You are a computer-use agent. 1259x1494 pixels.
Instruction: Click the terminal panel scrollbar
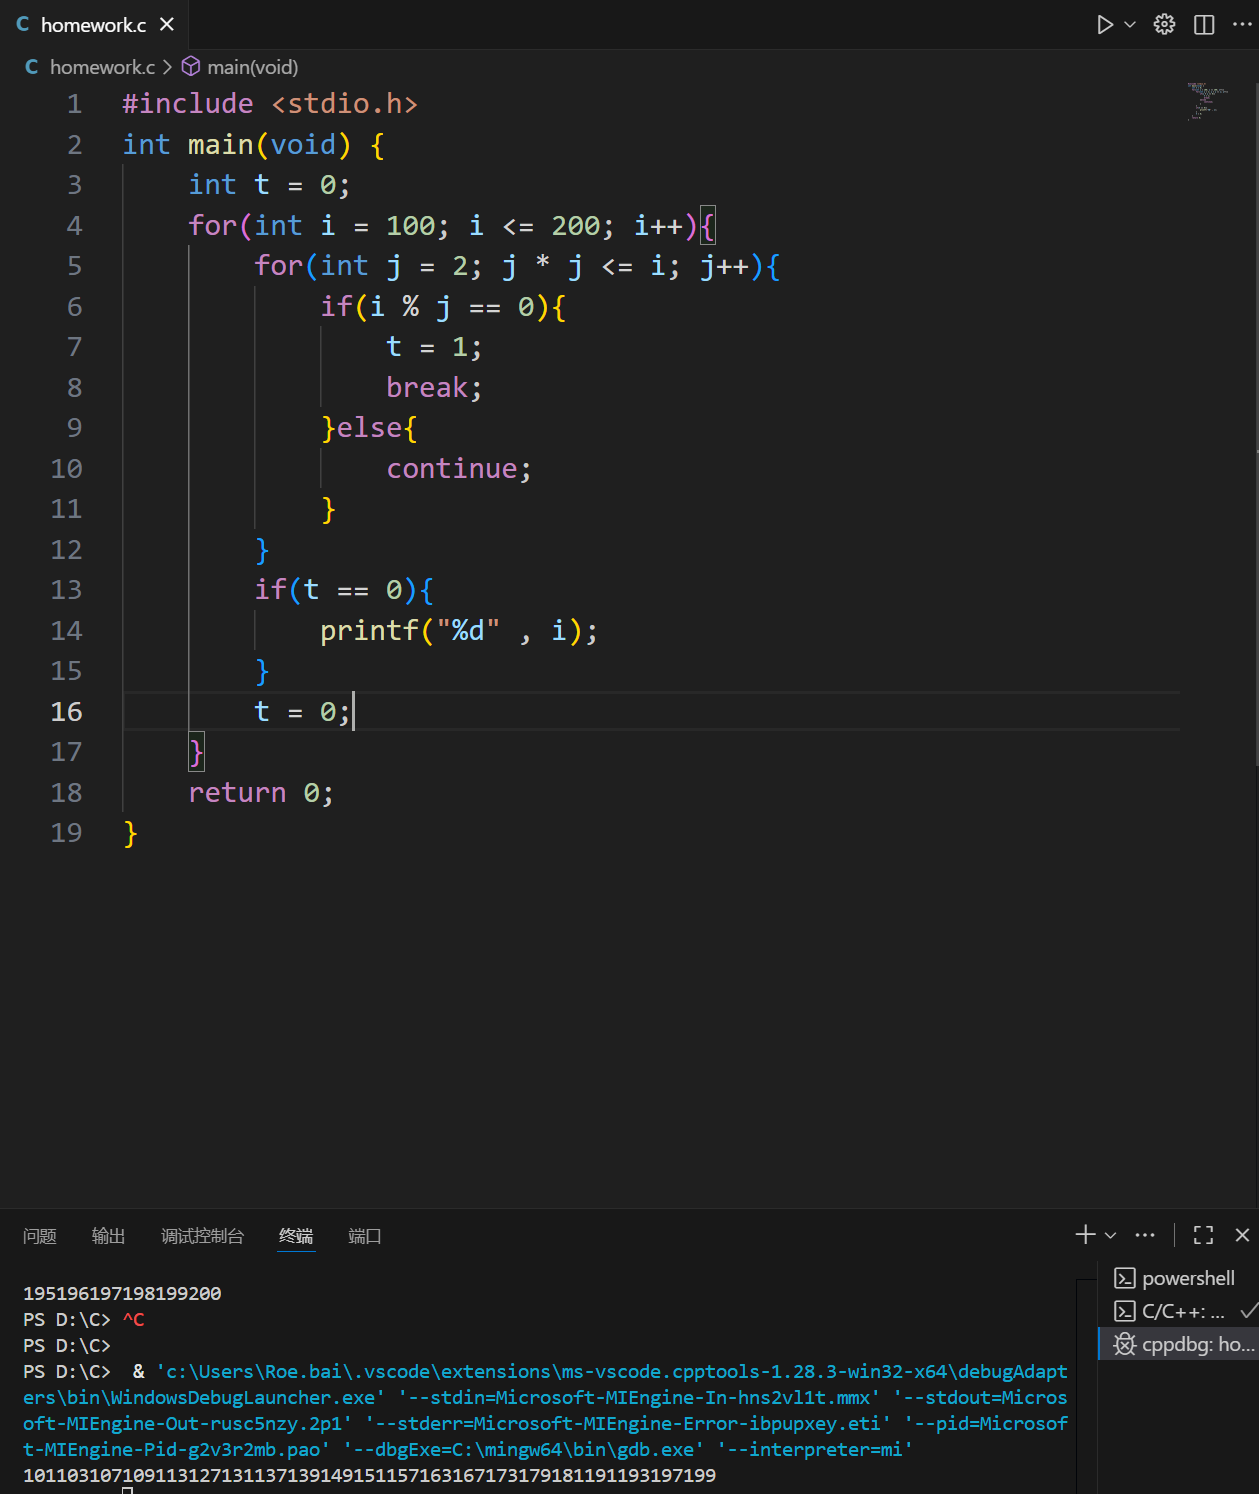1087,1385
